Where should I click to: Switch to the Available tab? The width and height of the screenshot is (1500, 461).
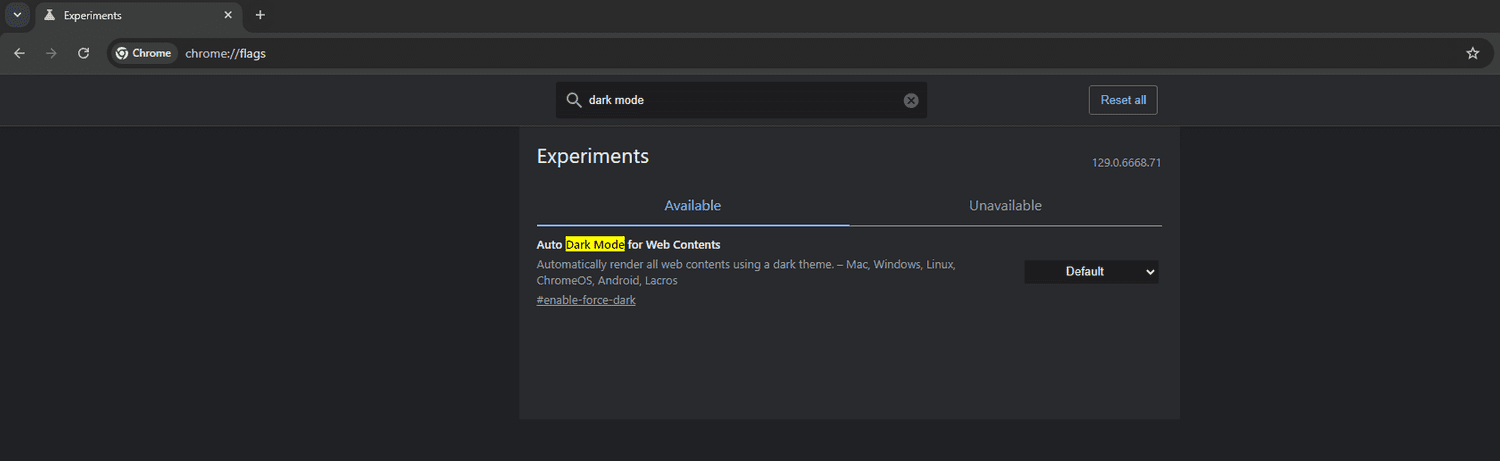pos(692,206)
